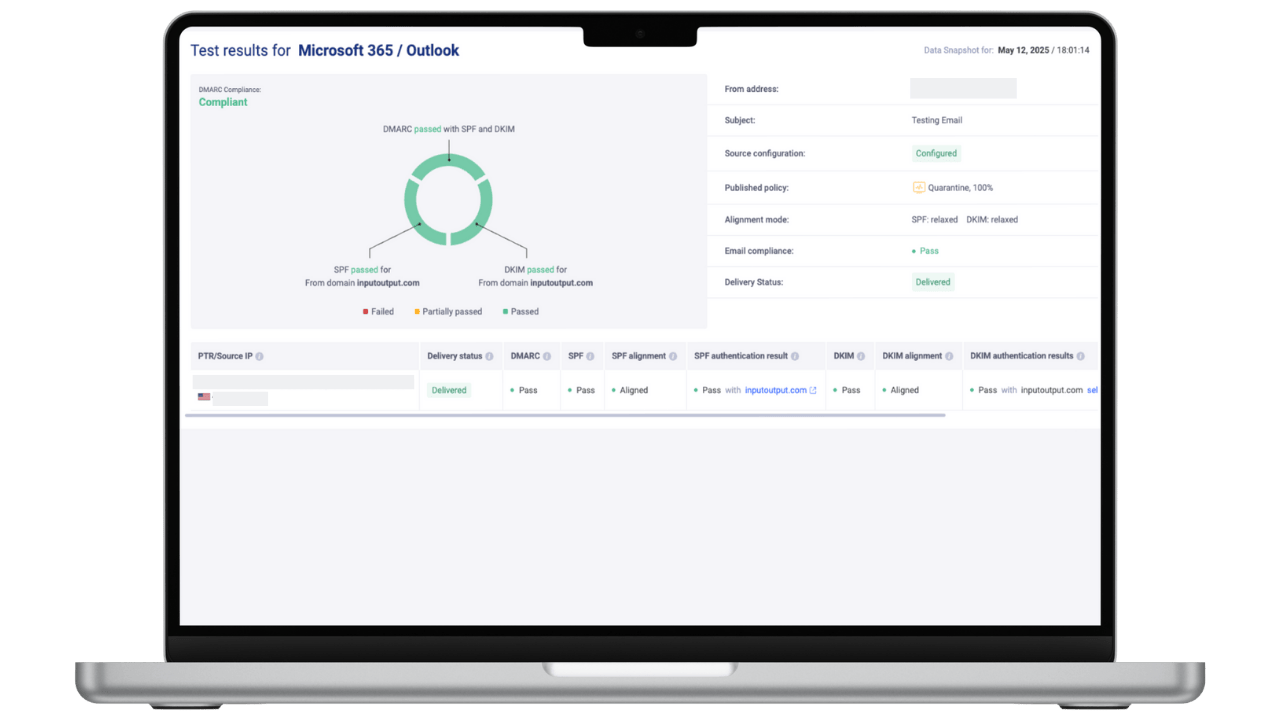Click the Testing Email subject value
The height and width of the screenshot is (720, 1280).
[x=937, y=120]
